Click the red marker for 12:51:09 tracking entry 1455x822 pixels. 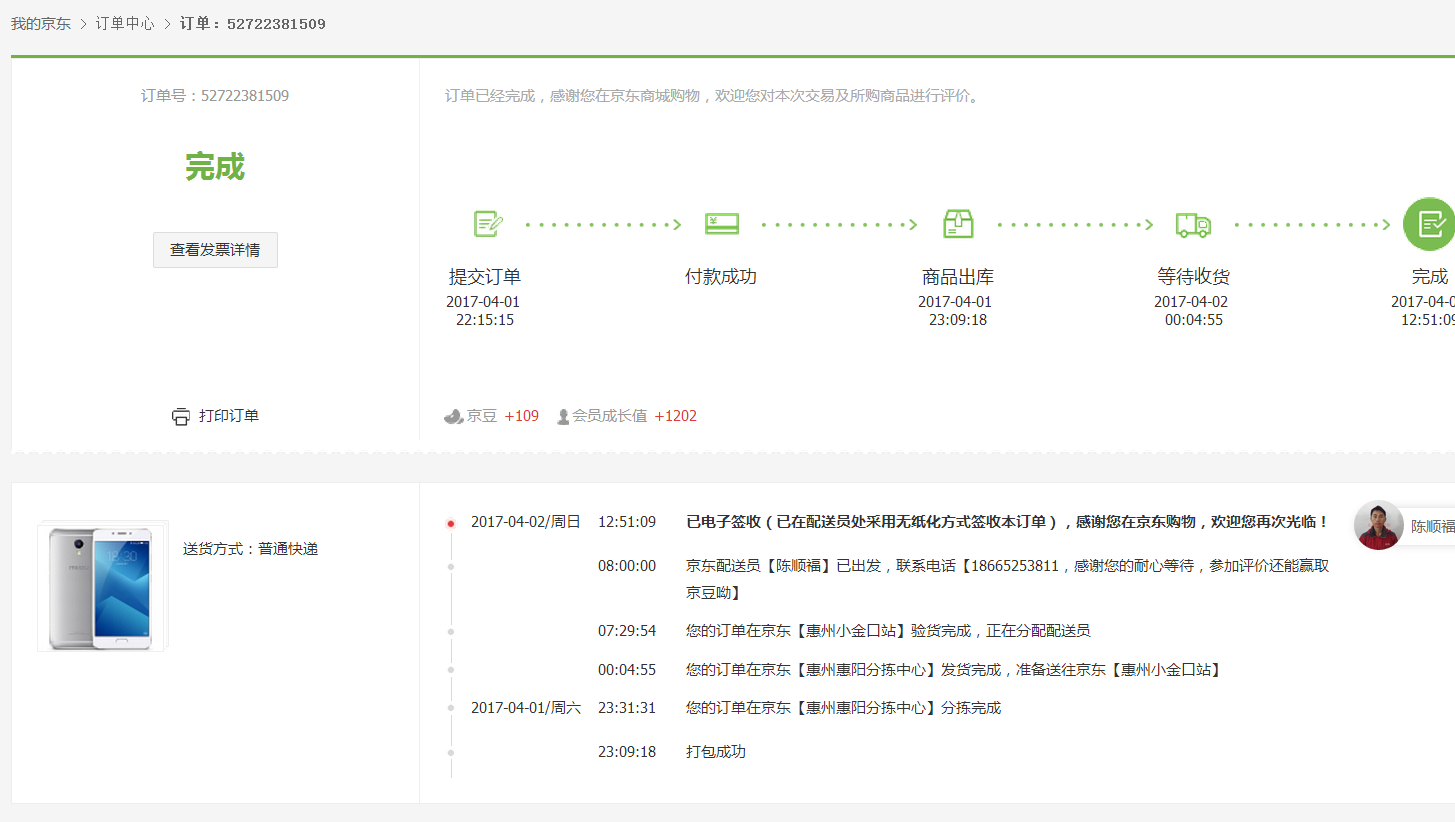click(451, 523)
